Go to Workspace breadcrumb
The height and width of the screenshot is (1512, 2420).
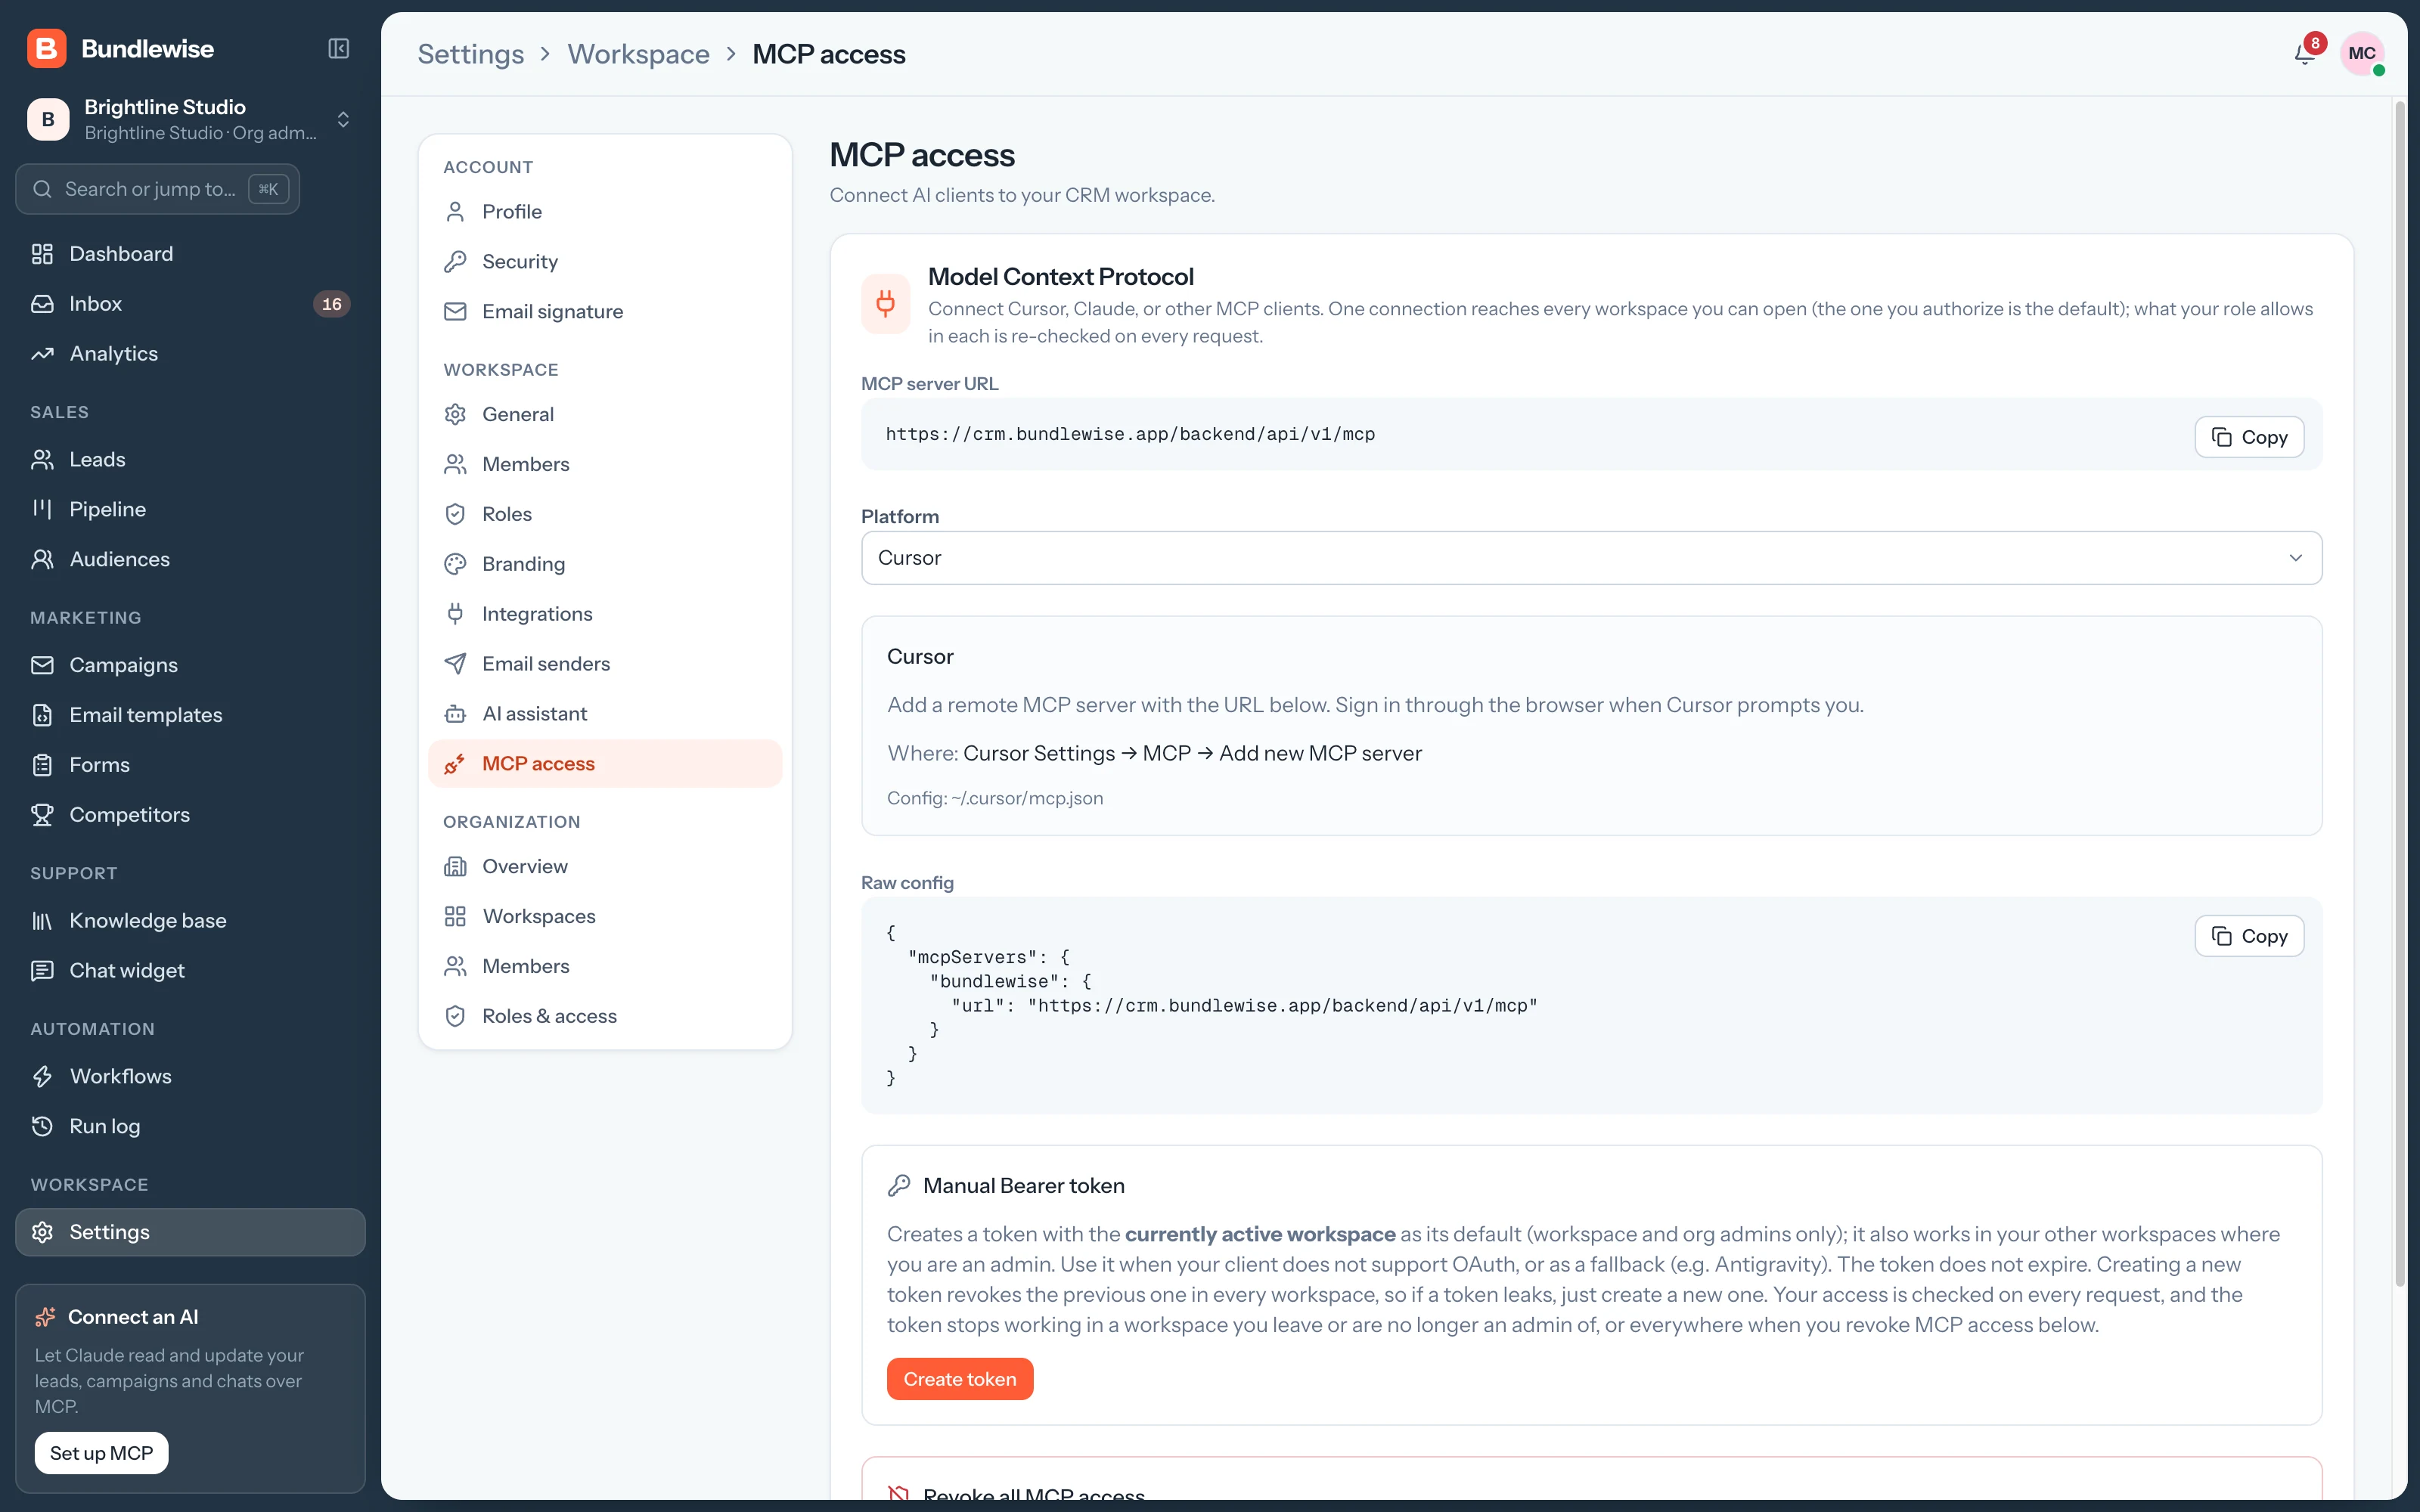click(x=638, y=54)
